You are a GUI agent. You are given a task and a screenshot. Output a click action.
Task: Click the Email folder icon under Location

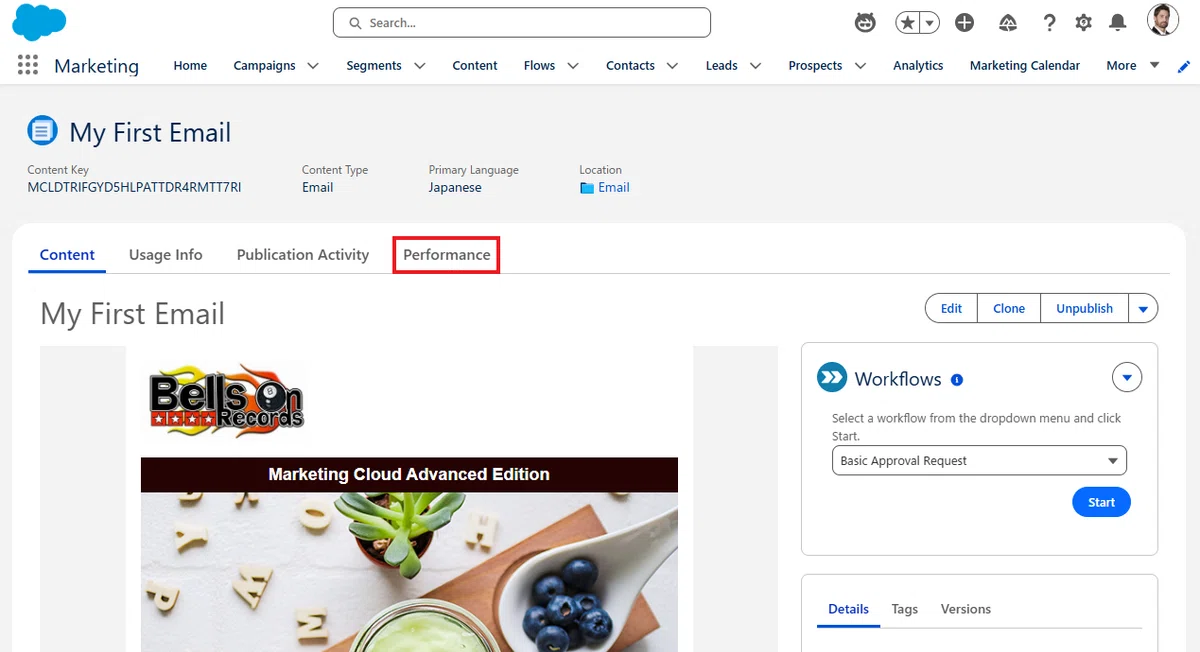point(587,188)
